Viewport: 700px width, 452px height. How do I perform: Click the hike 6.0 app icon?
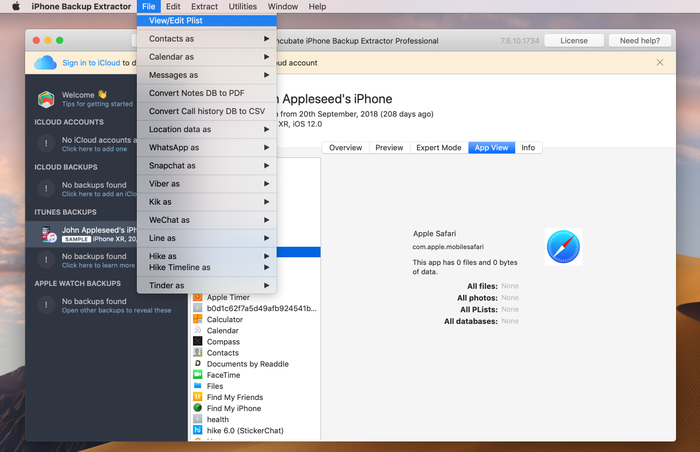197,430
